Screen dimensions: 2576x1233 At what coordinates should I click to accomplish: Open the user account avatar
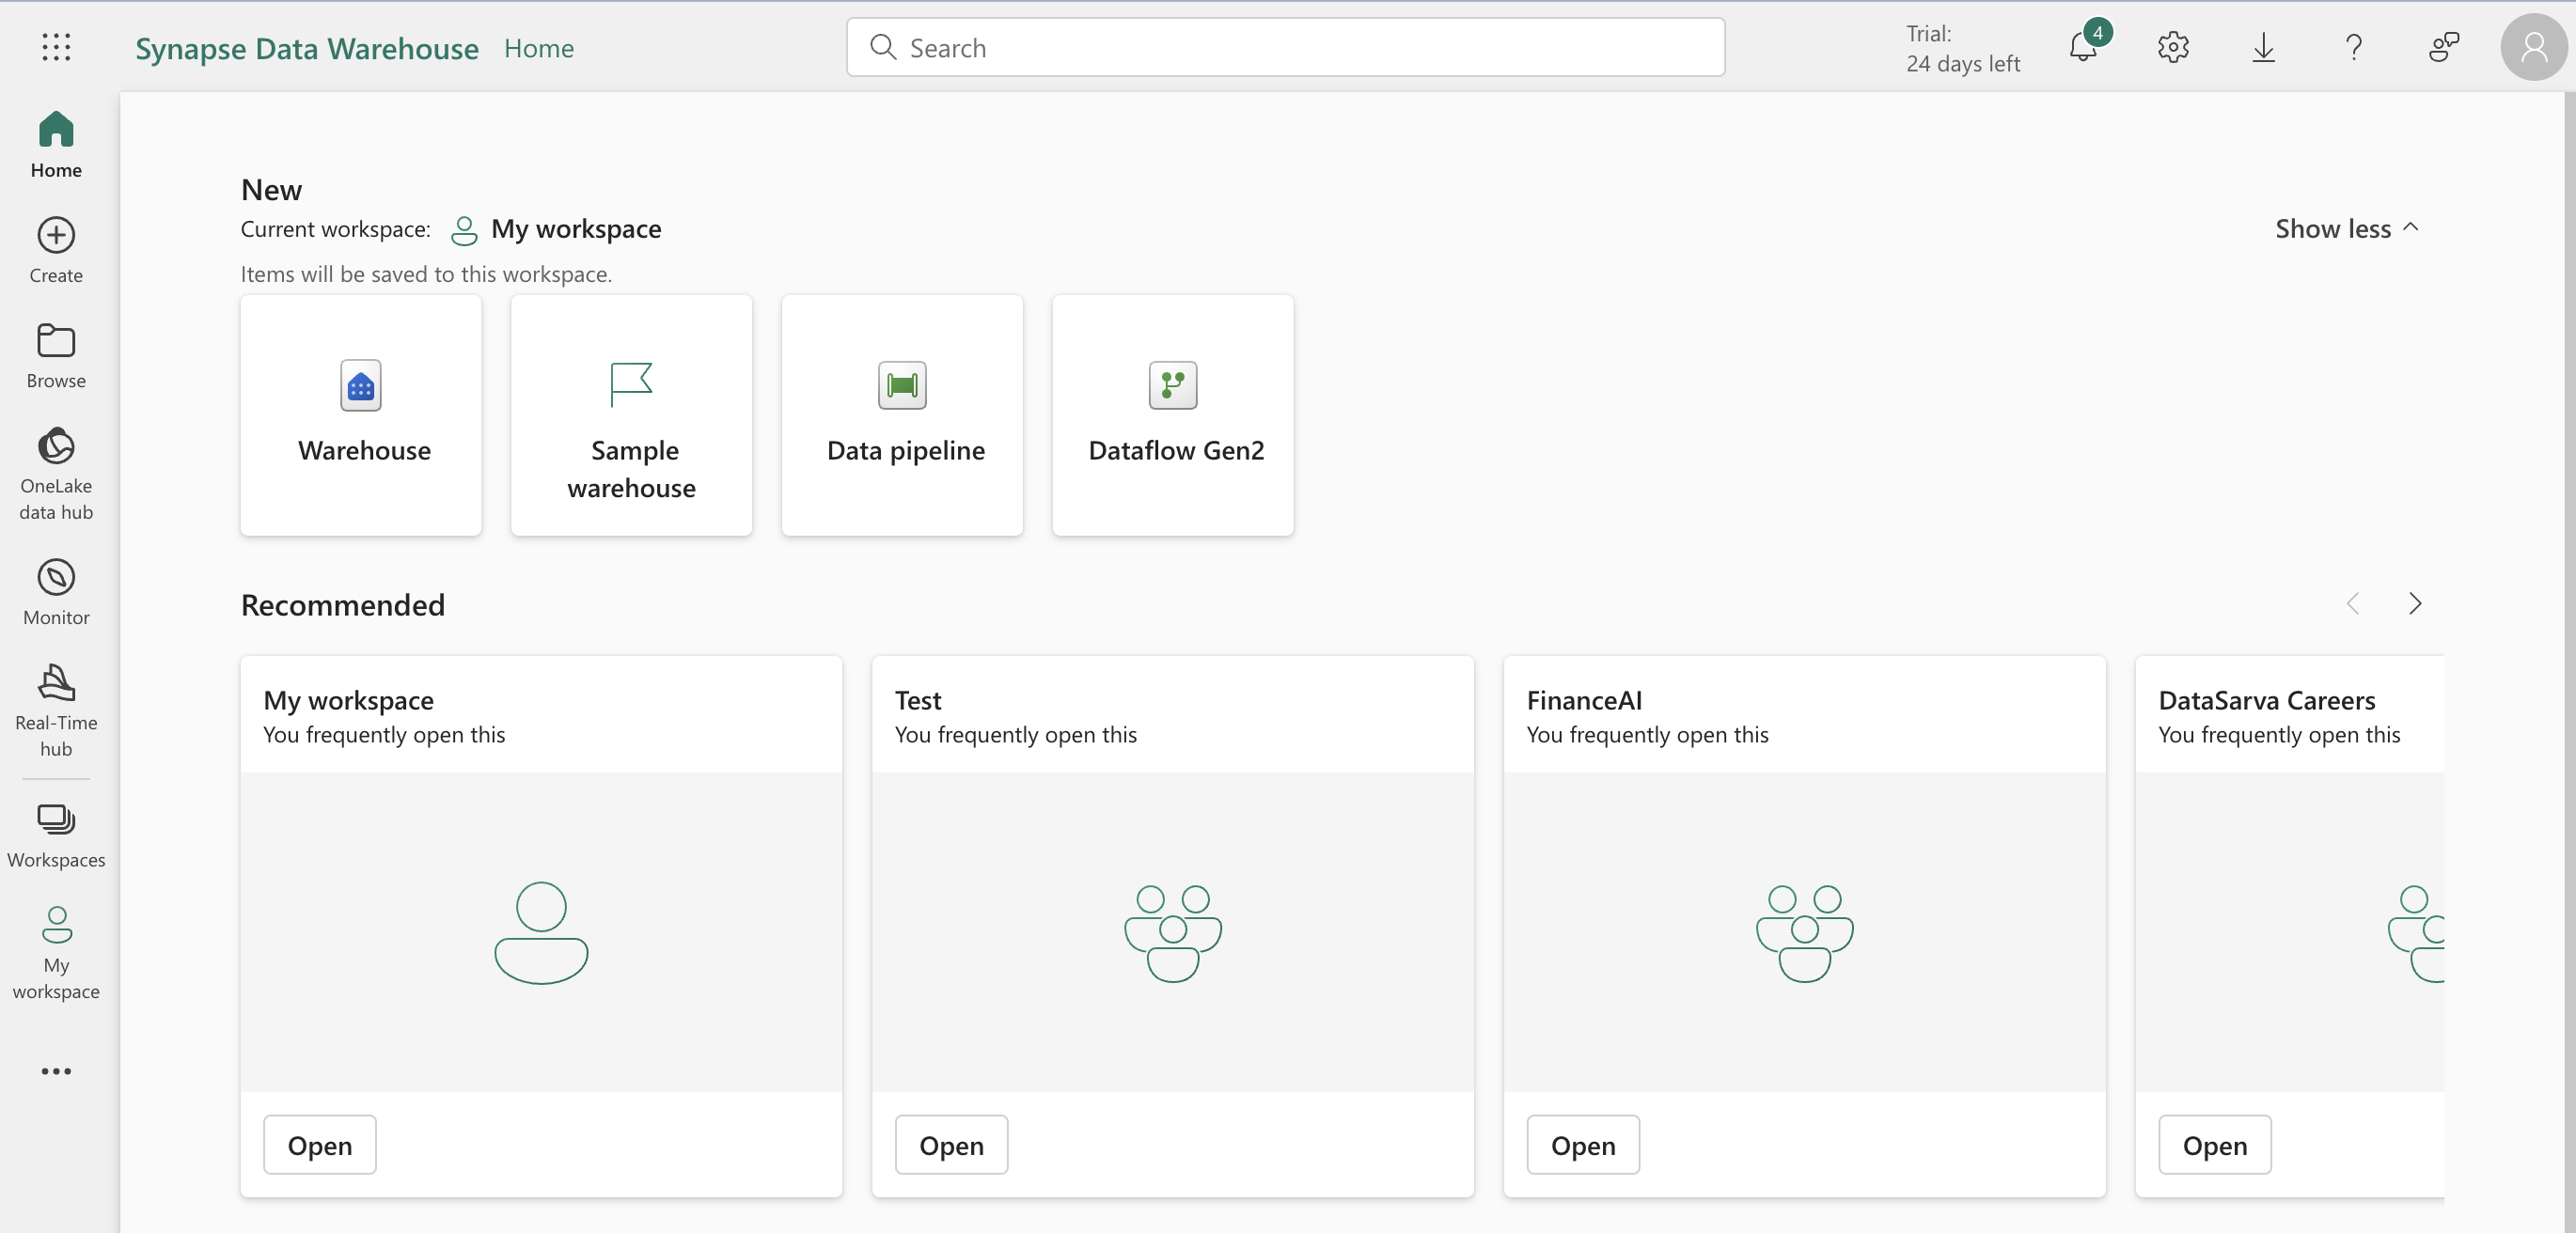(x=2534, y=47)
